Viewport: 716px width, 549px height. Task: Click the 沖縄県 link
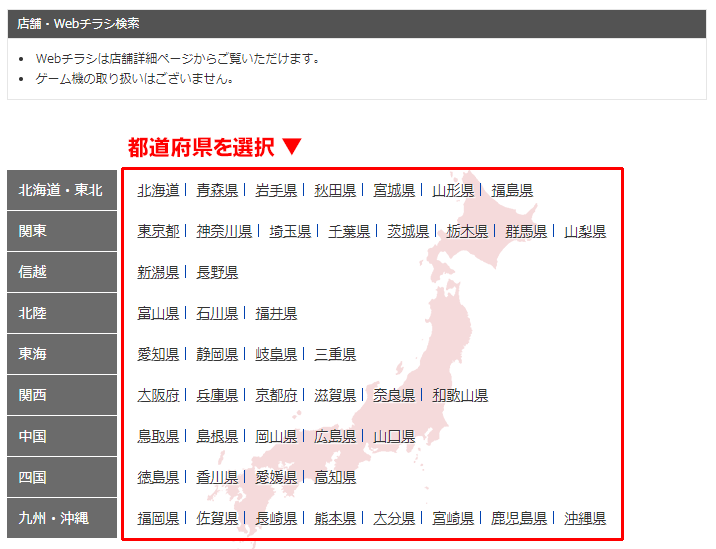tap(585, 519)
